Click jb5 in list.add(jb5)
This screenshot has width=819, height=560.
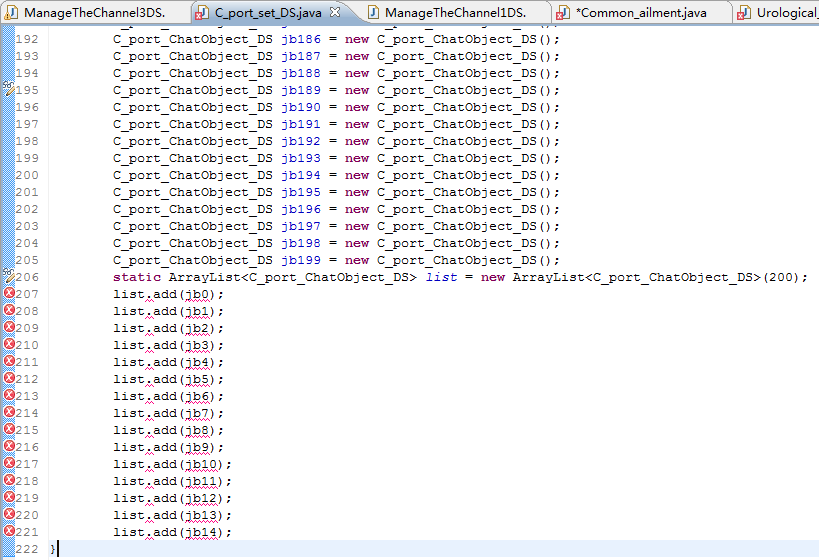point(197,380)
